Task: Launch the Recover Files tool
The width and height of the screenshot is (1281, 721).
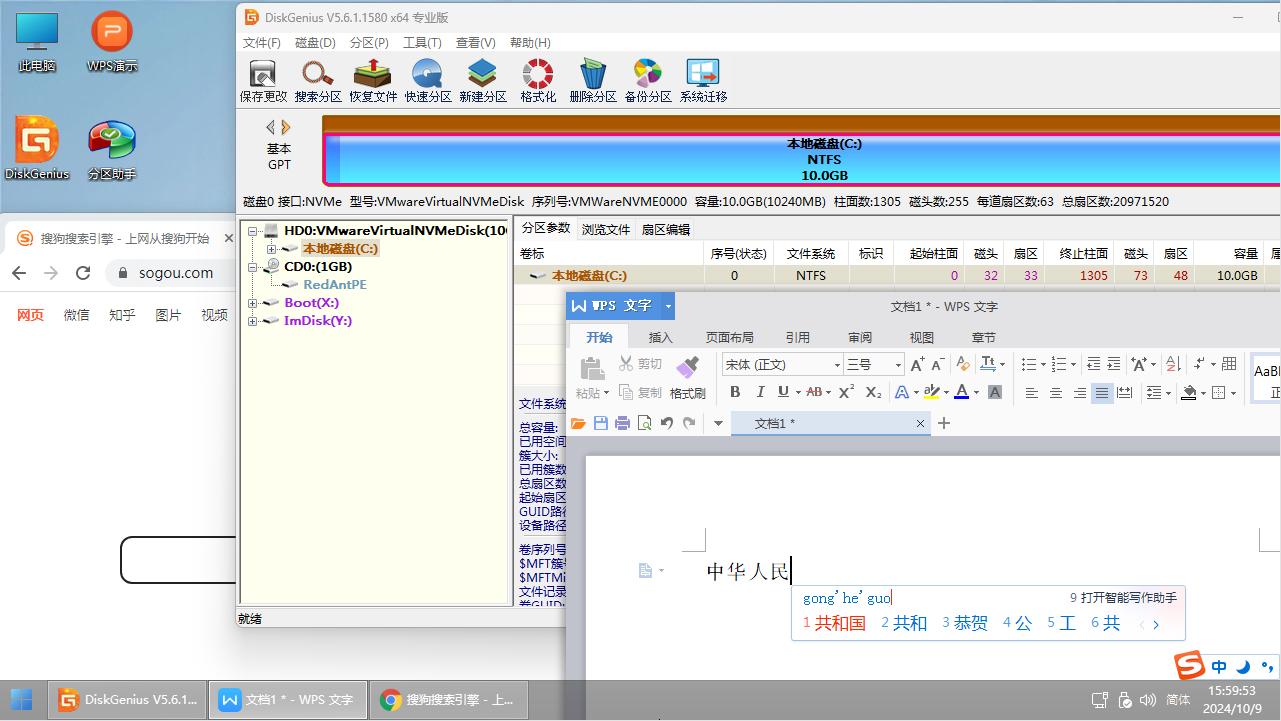Action: click(x=373, y=81)
